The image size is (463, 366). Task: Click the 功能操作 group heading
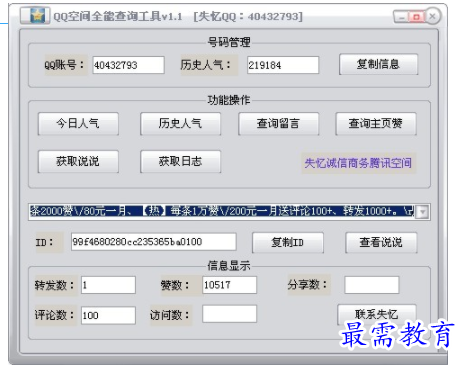tap(229, 100)
